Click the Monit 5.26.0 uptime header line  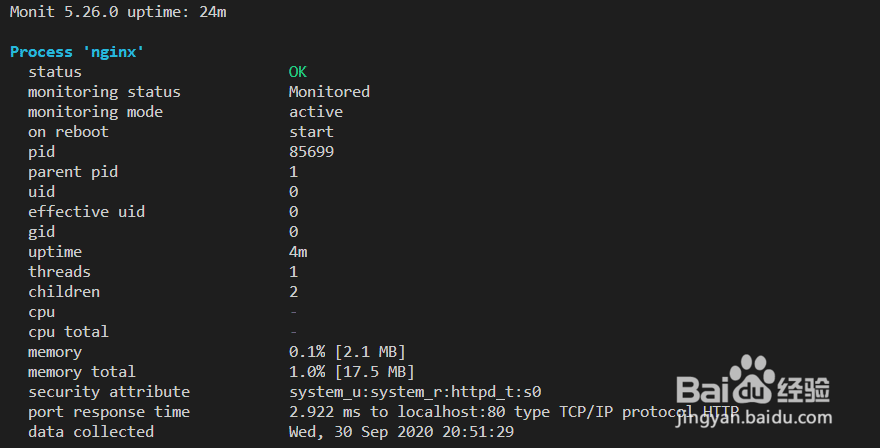pos(118,12)
